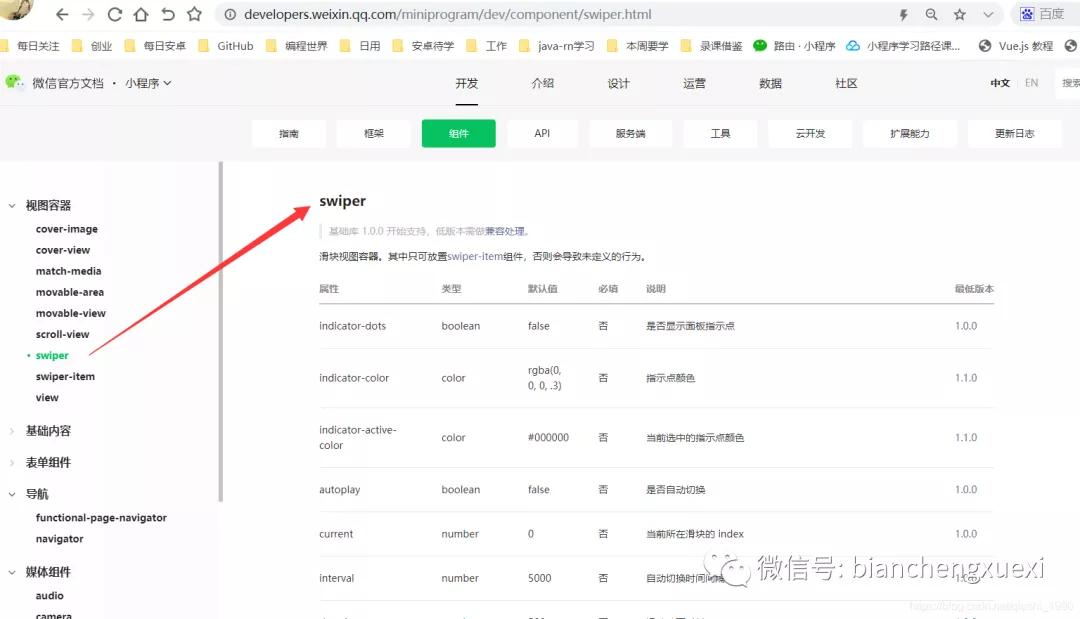Open the 社区 tab

(x=845, y=84)
